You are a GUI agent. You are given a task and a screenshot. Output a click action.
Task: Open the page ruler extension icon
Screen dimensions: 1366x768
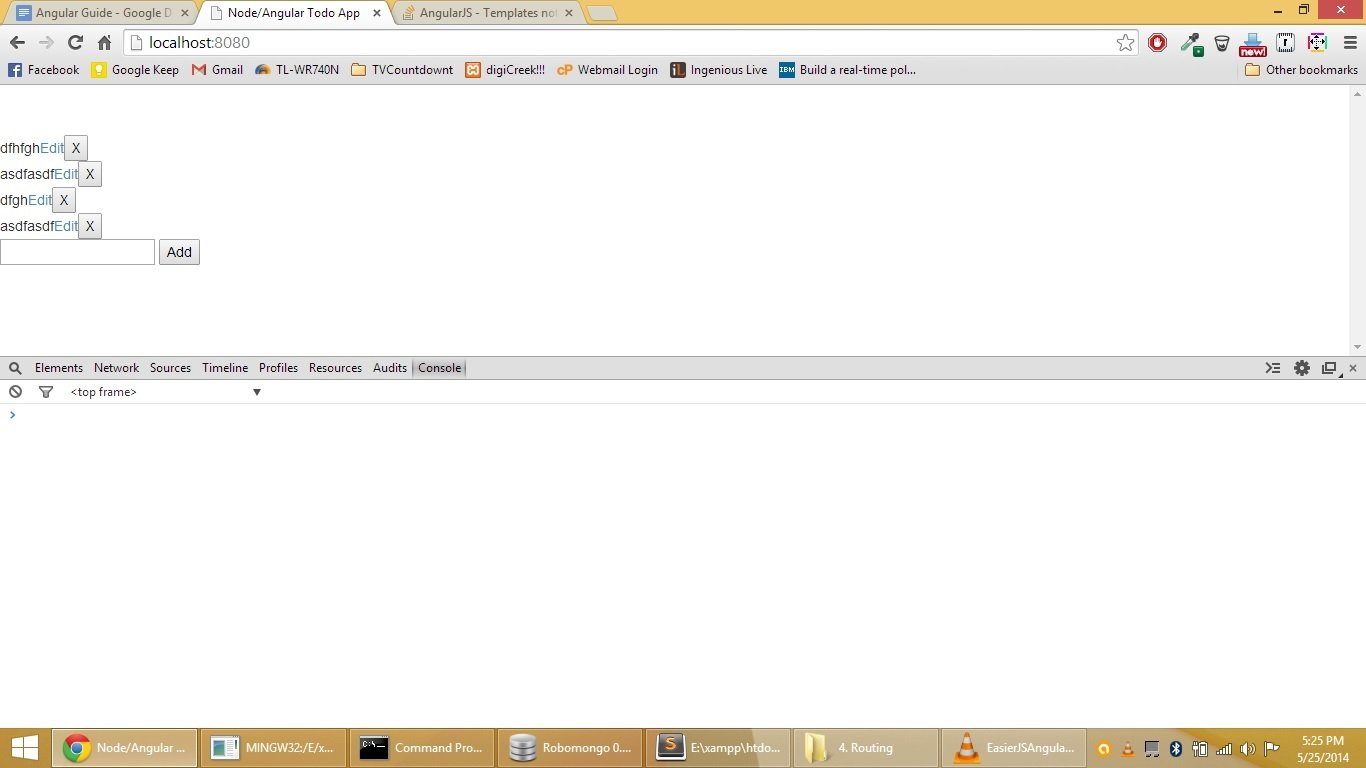tap(1286, 42)
